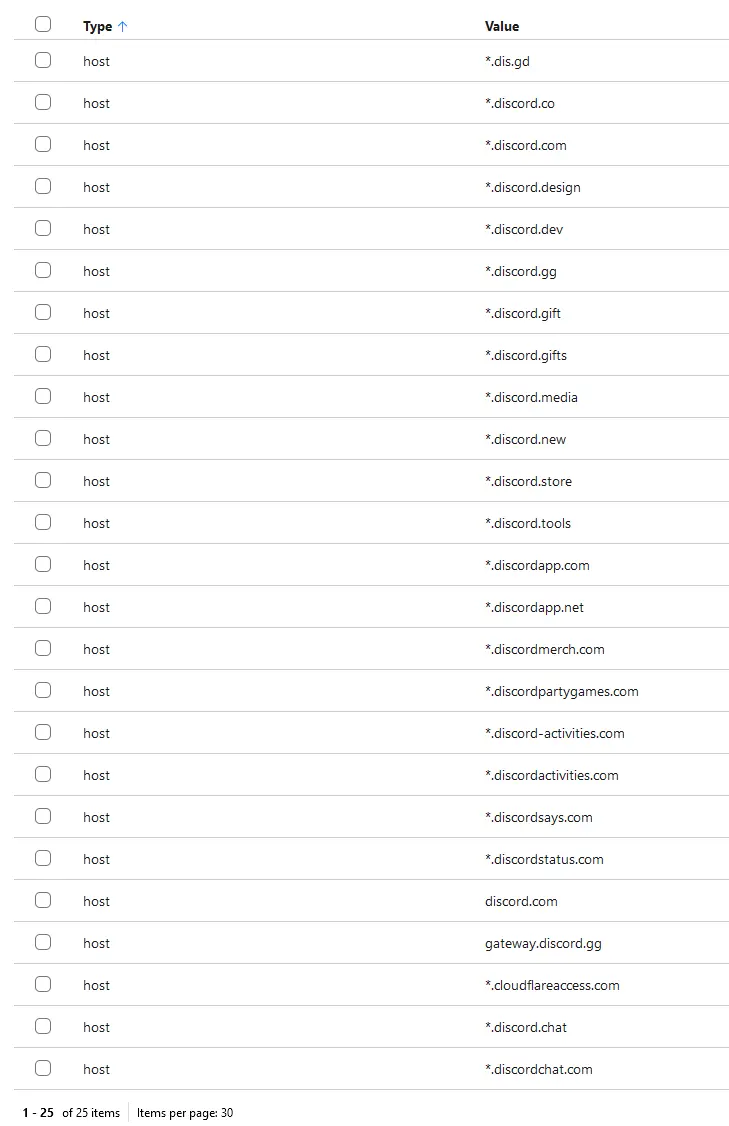This screenshot has height=1126, width=729.
Task: Check the box for *.dis.gd row
Action: [43, 60]
